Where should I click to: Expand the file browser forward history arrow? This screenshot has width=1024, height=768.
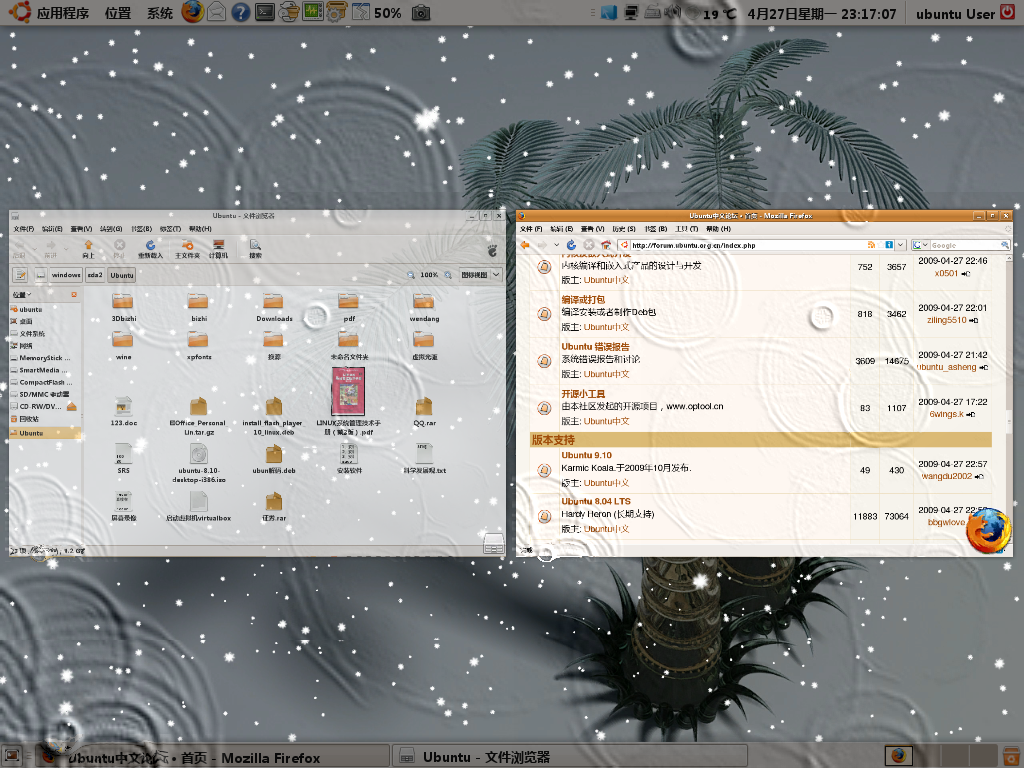(x=66, y=248)
